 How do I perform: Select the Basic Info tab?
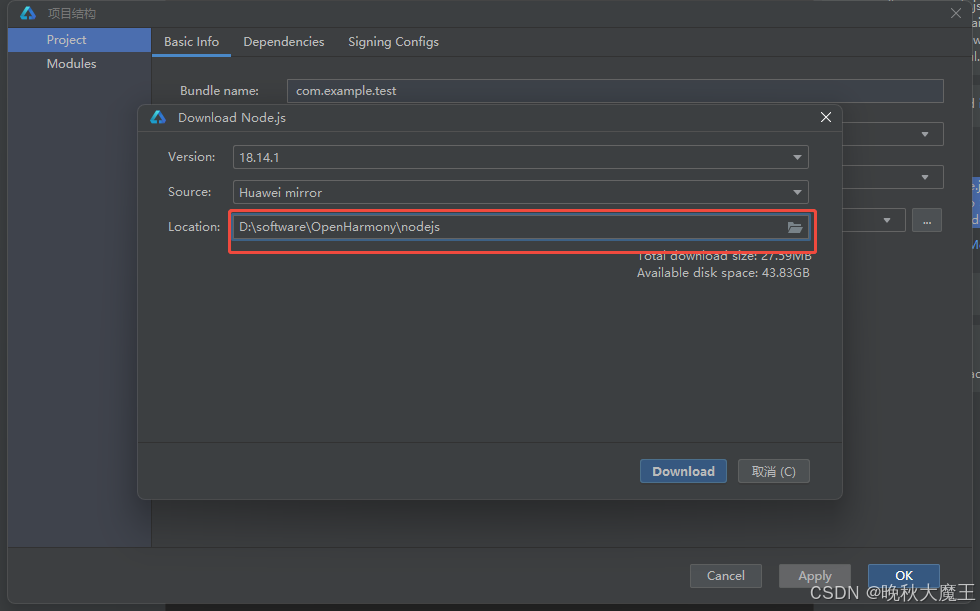point(191,42)
